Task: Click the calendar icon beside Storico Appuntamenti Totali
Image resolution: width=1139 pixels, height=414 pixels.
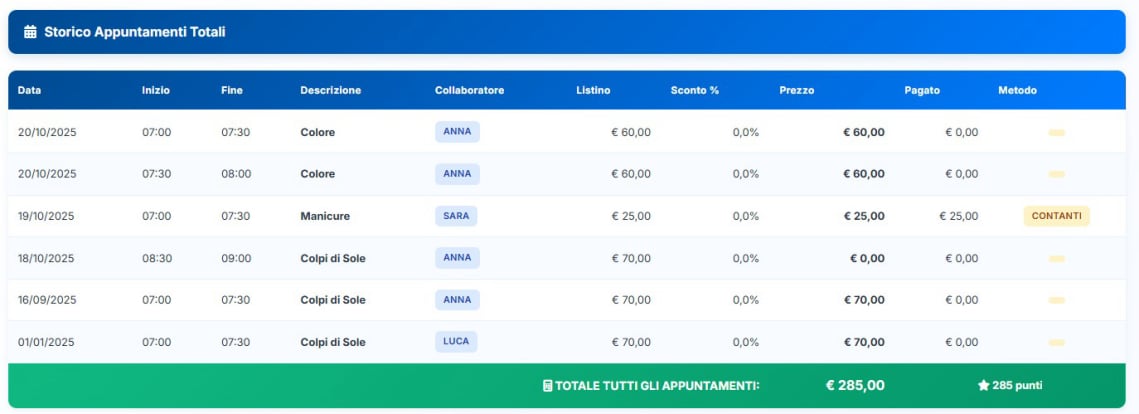Action: (x=30, y=32)
